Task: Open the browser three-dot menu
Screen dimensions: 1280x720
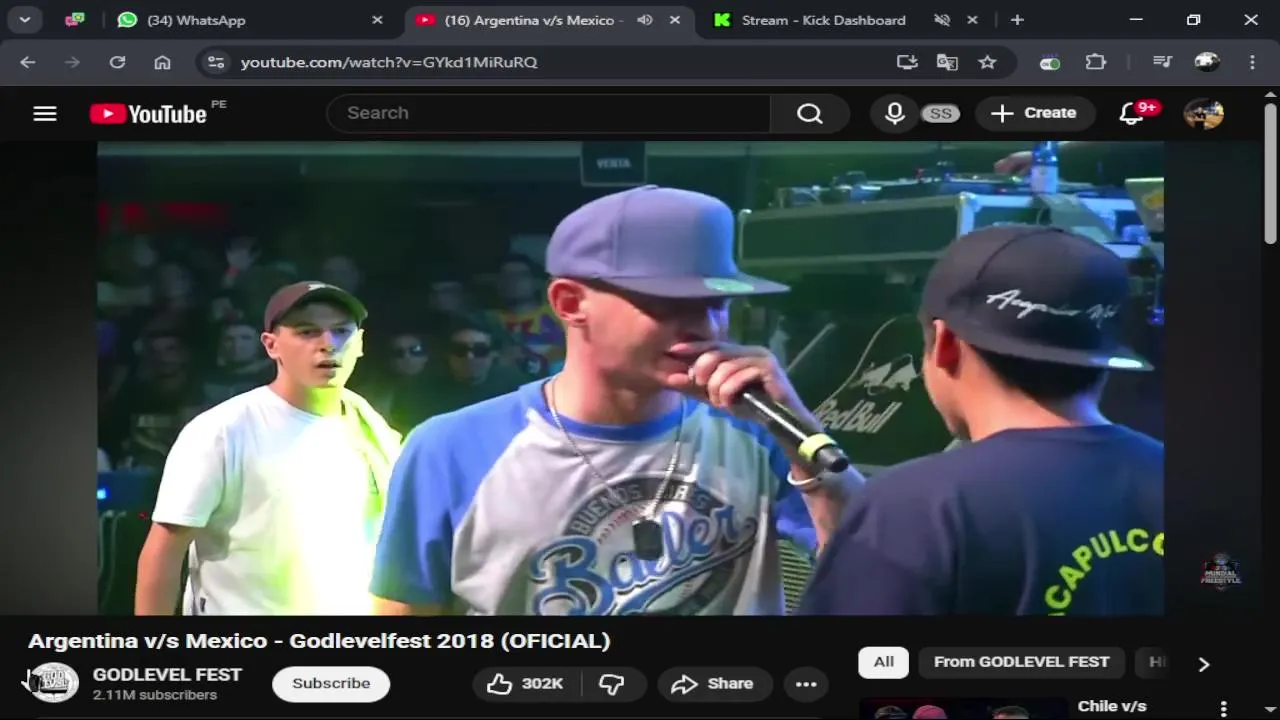Action: 1252,62
